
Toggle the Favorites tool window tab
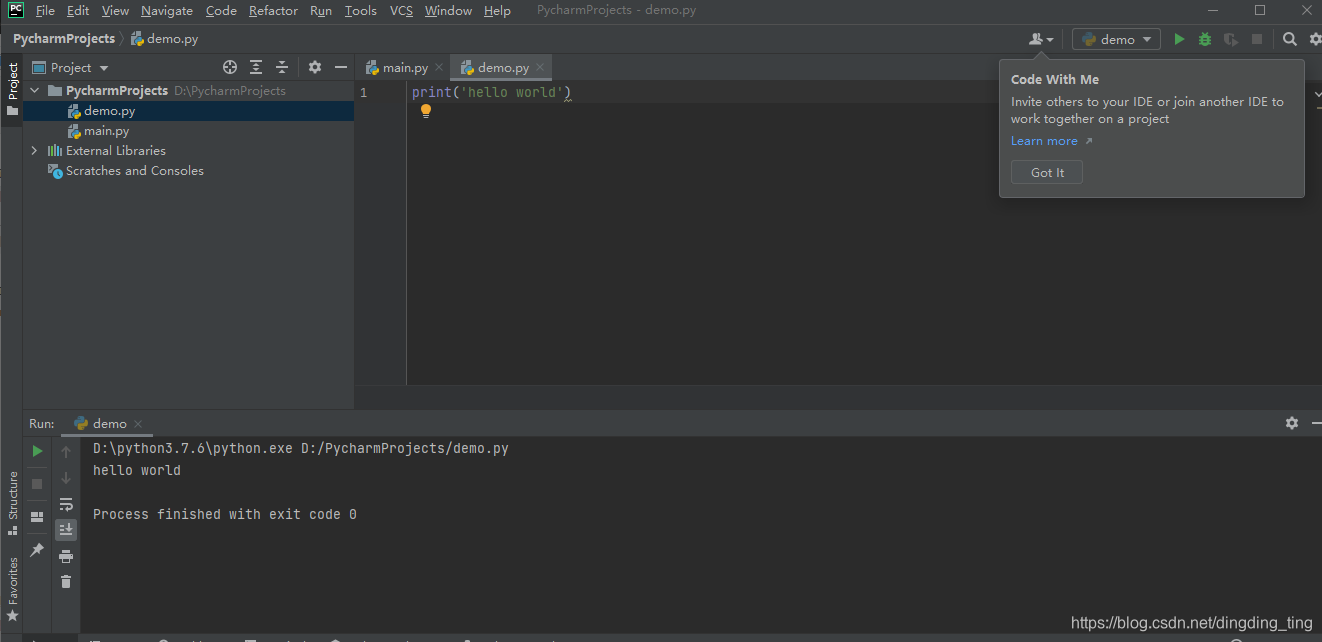click(x=12, y=590)
